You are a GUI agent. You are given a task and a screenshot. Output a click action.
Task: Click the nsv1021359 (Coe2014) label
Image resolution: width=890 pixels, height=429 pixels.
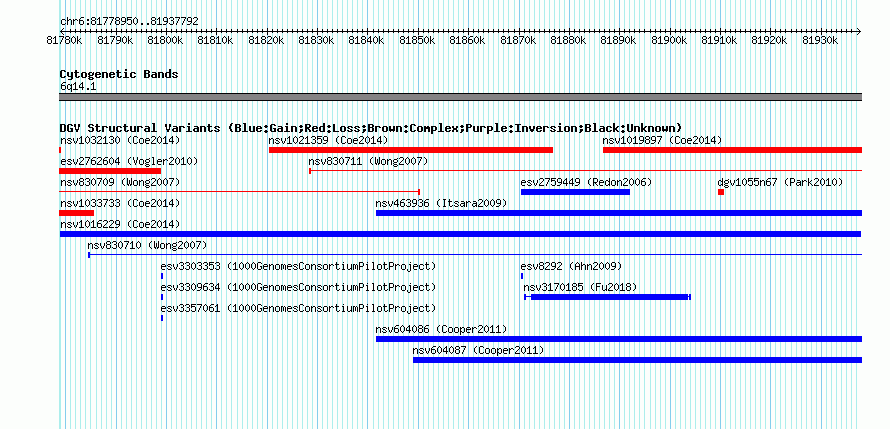coord(329,140)
